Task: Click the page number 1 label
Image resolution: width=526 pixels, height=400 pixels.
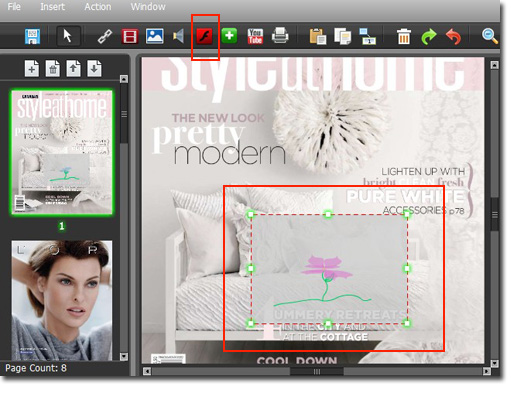Action: pos(62,227)
